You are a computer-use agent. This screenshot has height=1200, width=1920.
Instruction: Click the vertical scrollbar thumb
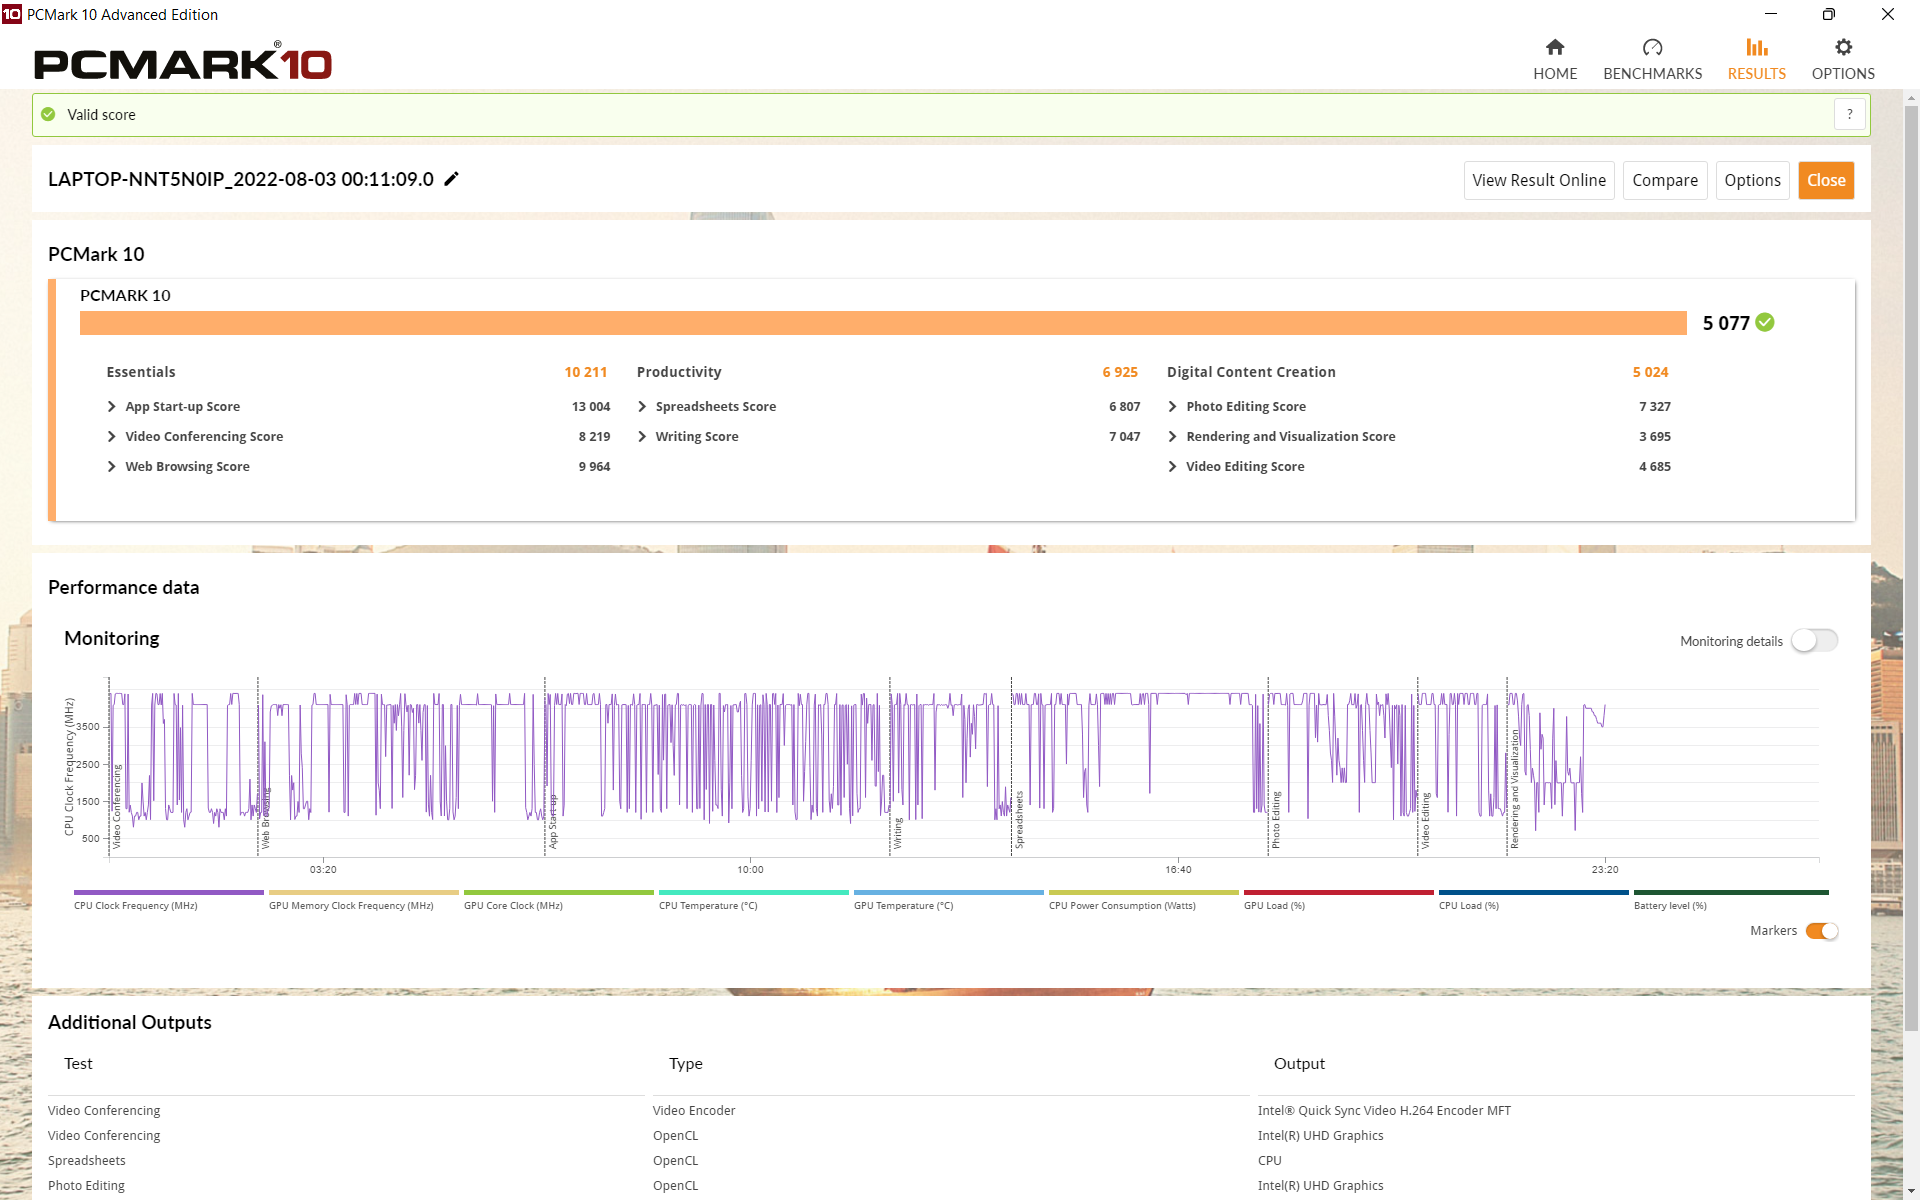(x=1911, y=568)
